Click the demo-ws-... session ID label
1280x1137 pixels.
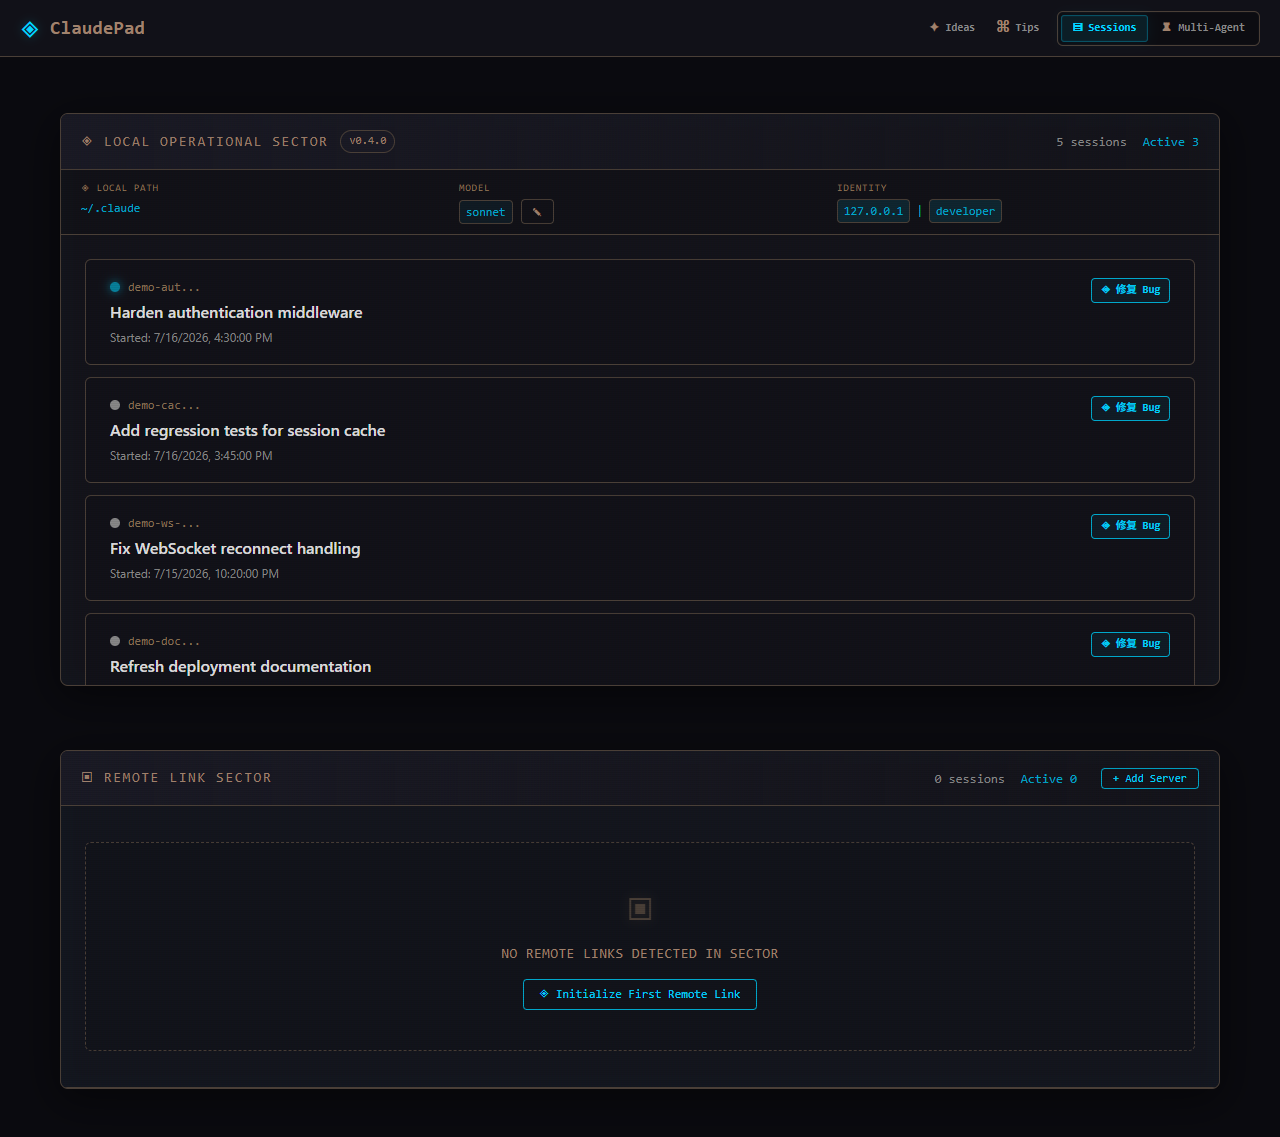click(164, 524)
